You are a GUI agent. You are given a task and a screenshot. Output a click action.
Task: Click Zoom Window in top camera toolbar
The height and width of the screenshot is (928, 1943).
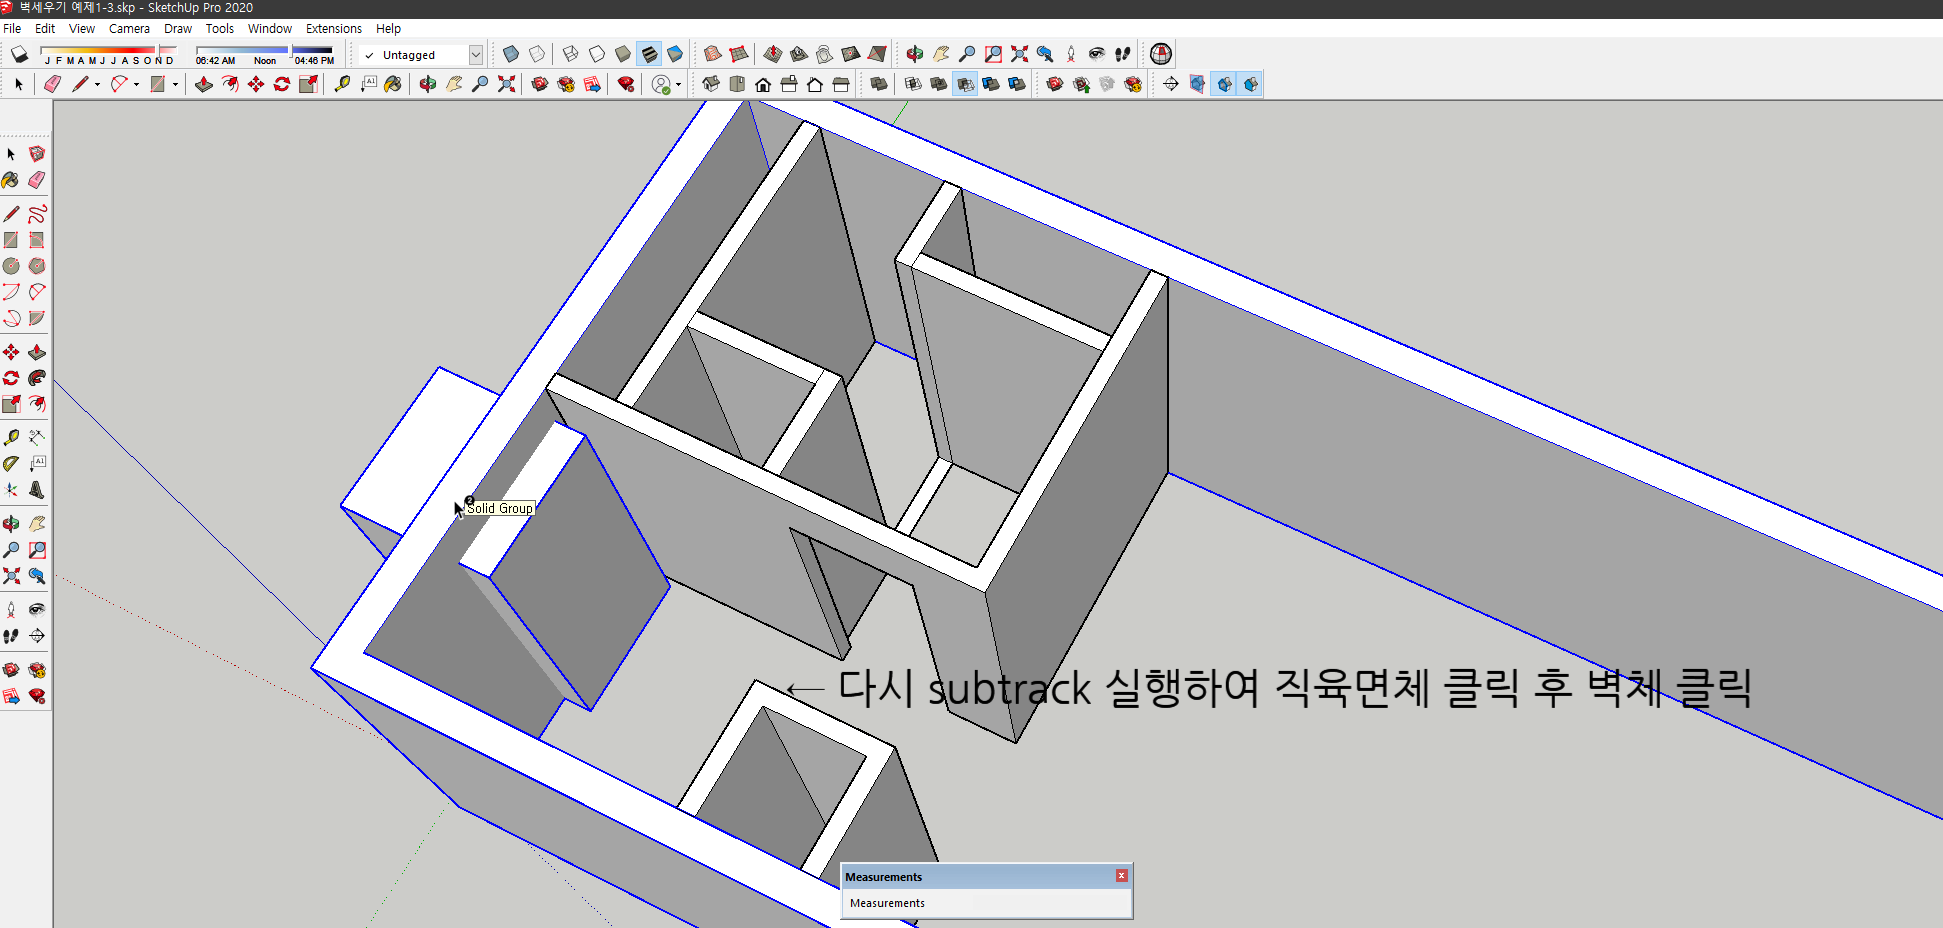(x=993, y=54)
